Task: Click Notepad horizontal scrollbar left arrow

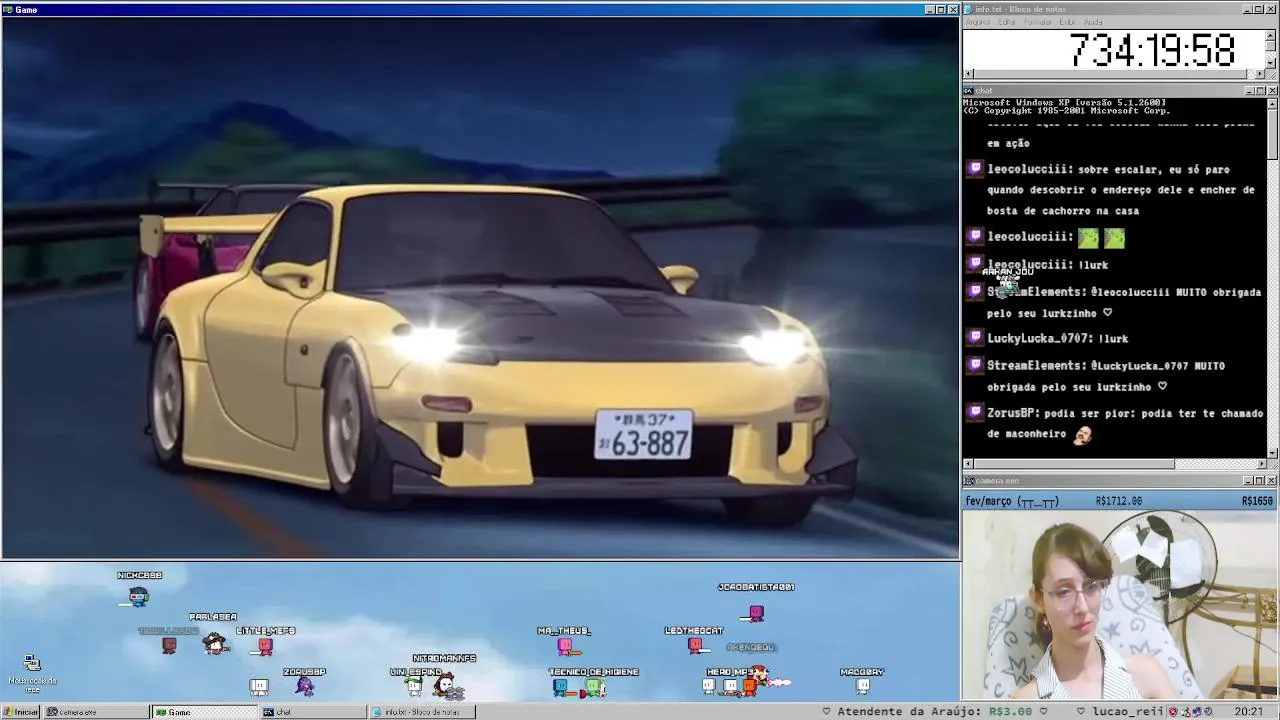Action: click(x=968, y=74)
